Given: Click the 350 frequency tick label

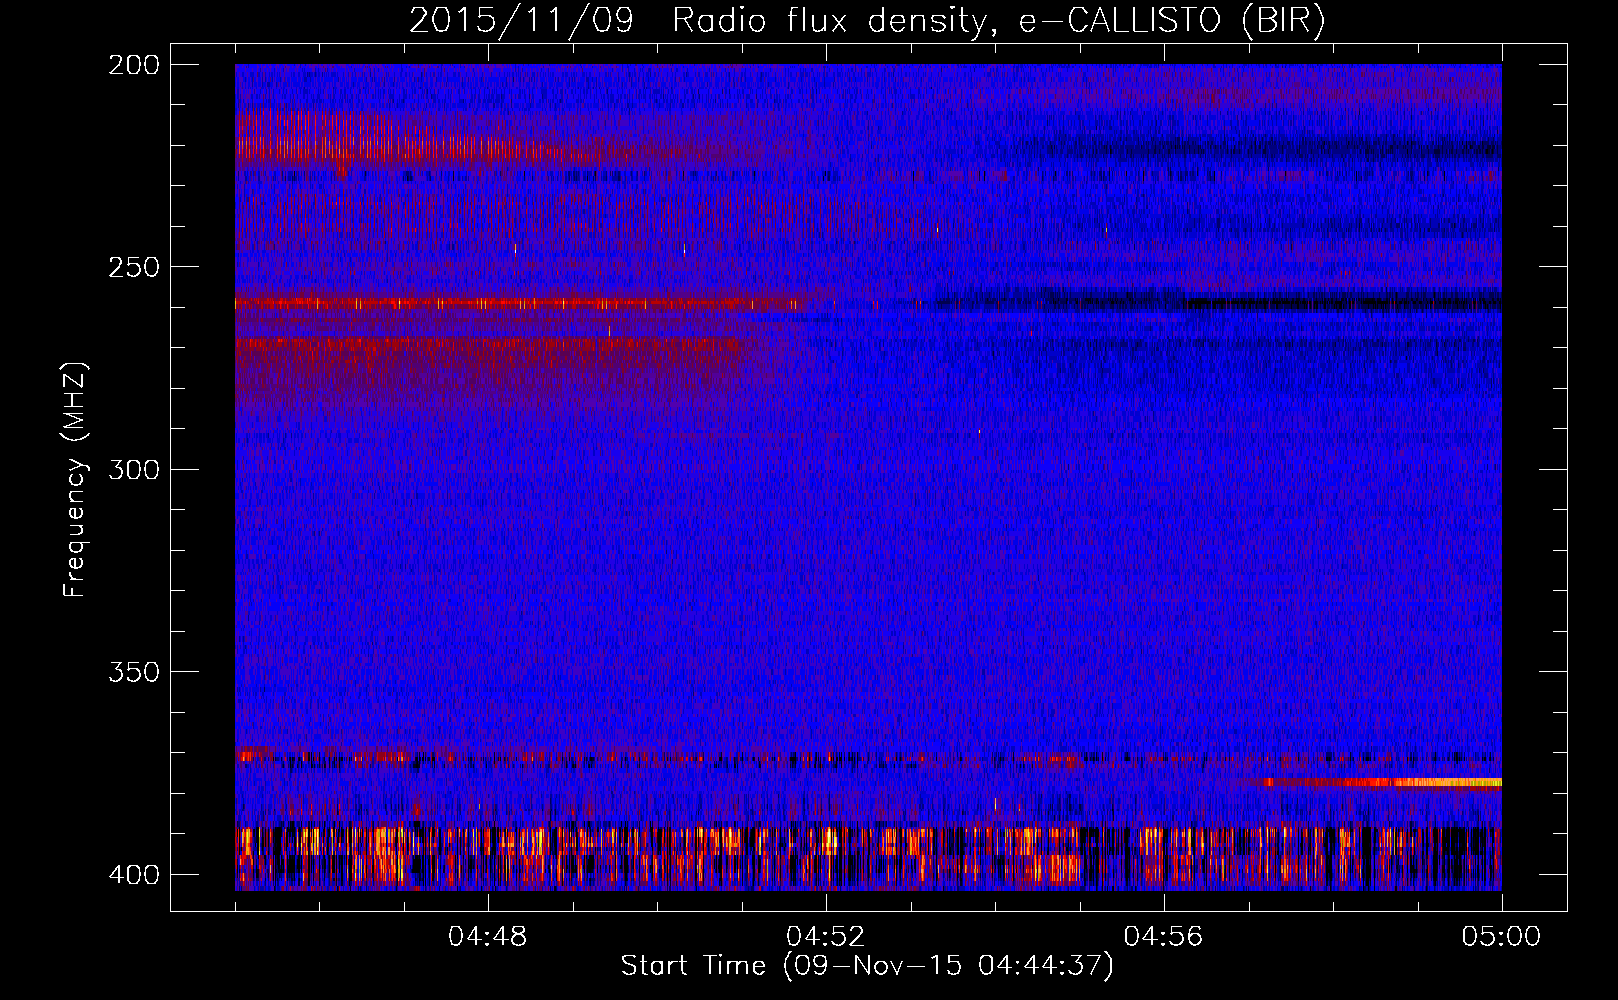Looking at the screenshot, I should (134, 671).
